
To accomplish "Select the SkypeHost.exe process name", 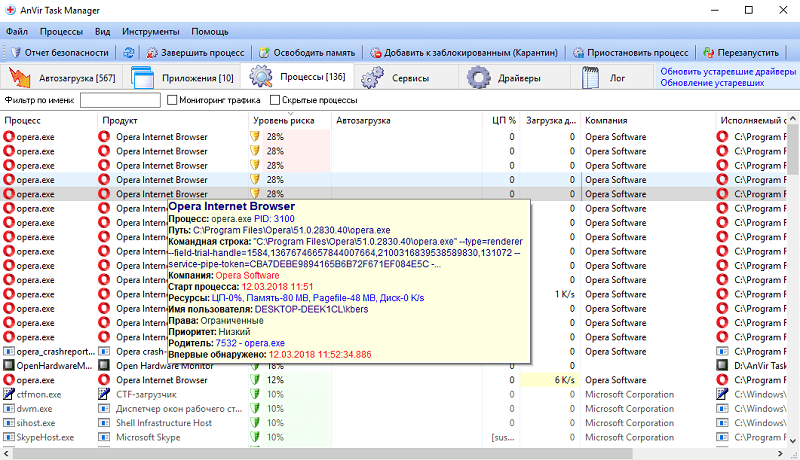I will tap(45, 437).
